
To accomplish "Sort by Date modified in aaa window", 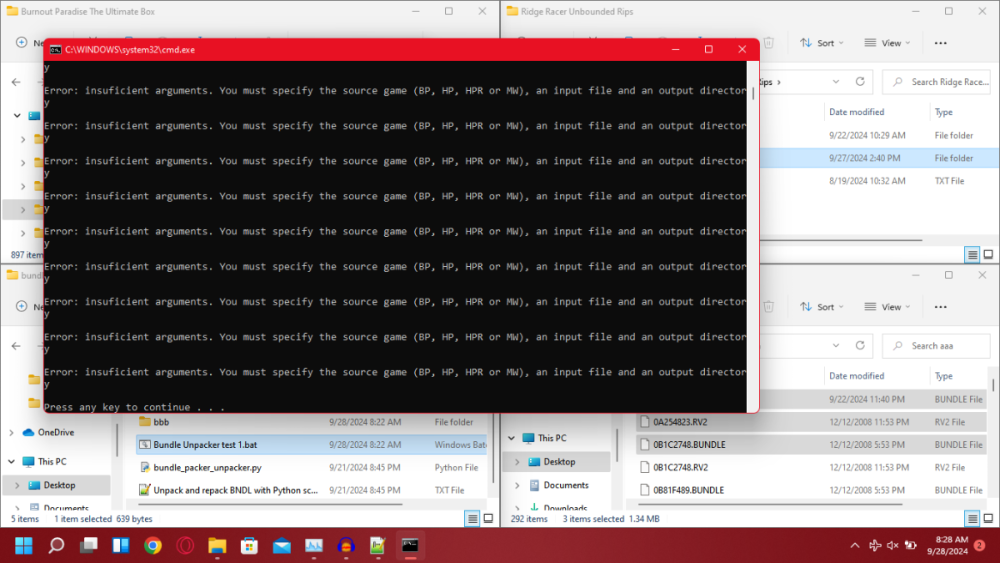I will click(857, 376).
